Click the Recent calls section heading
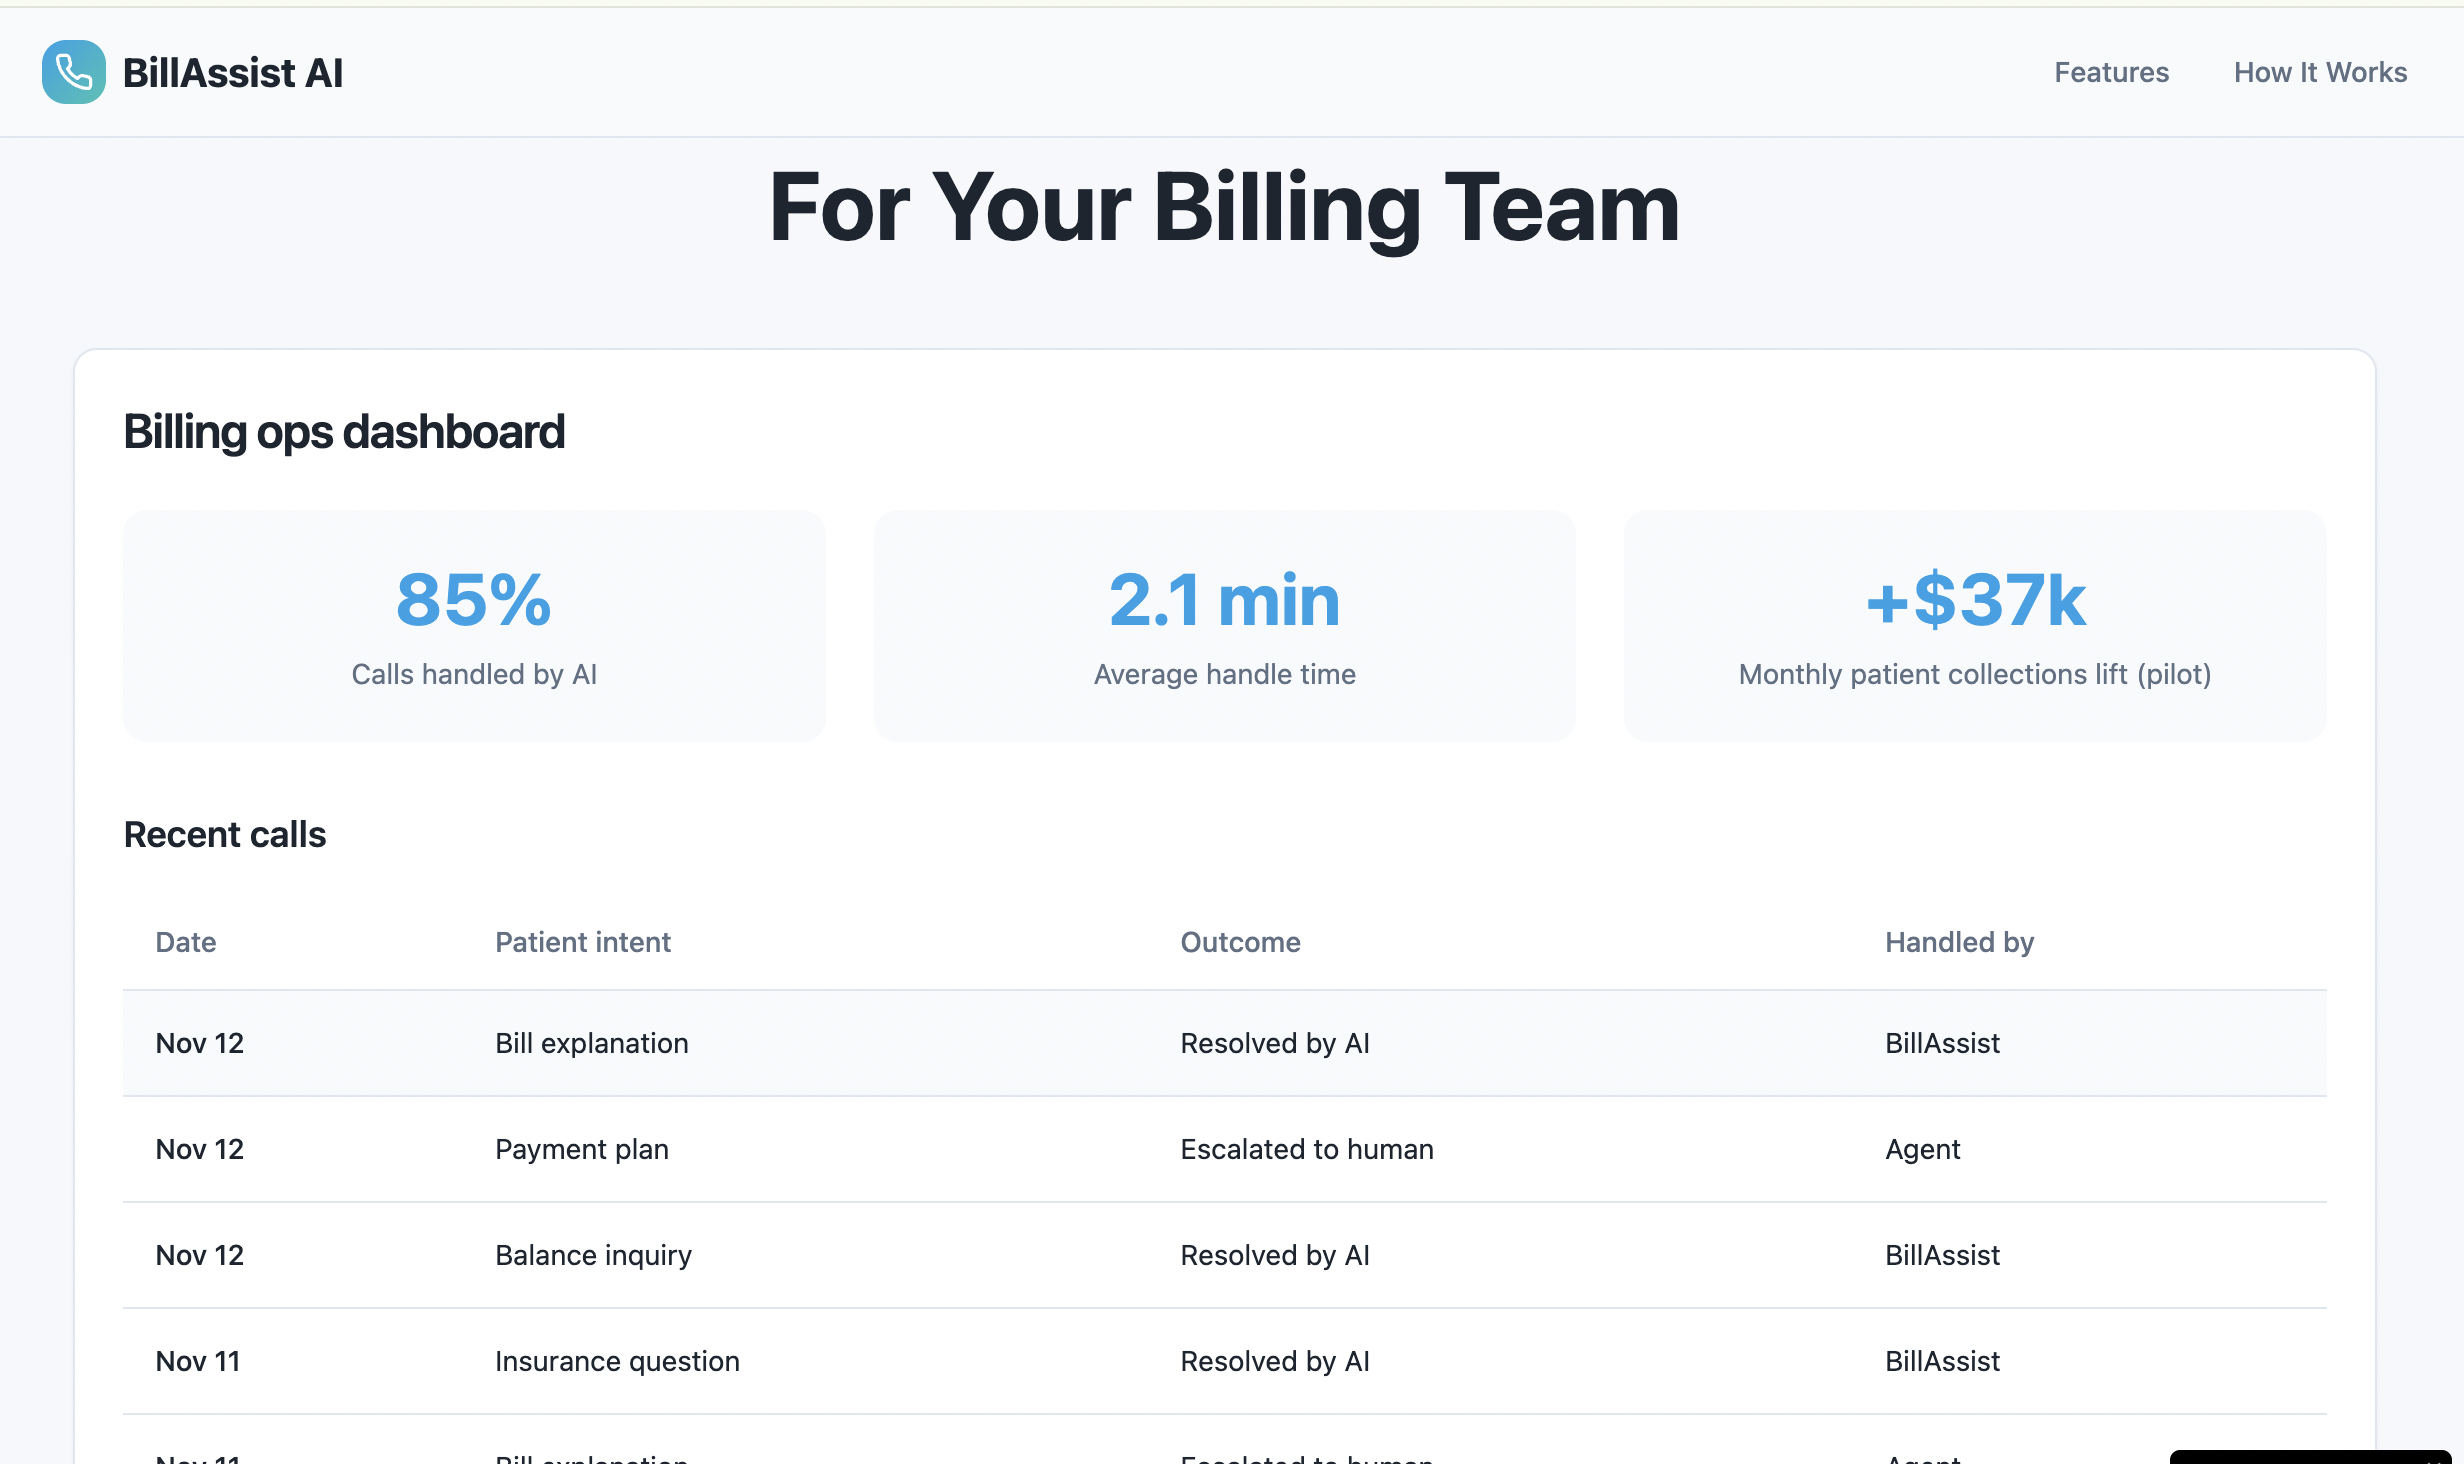 pyautogui.click(x=225, y=834)
